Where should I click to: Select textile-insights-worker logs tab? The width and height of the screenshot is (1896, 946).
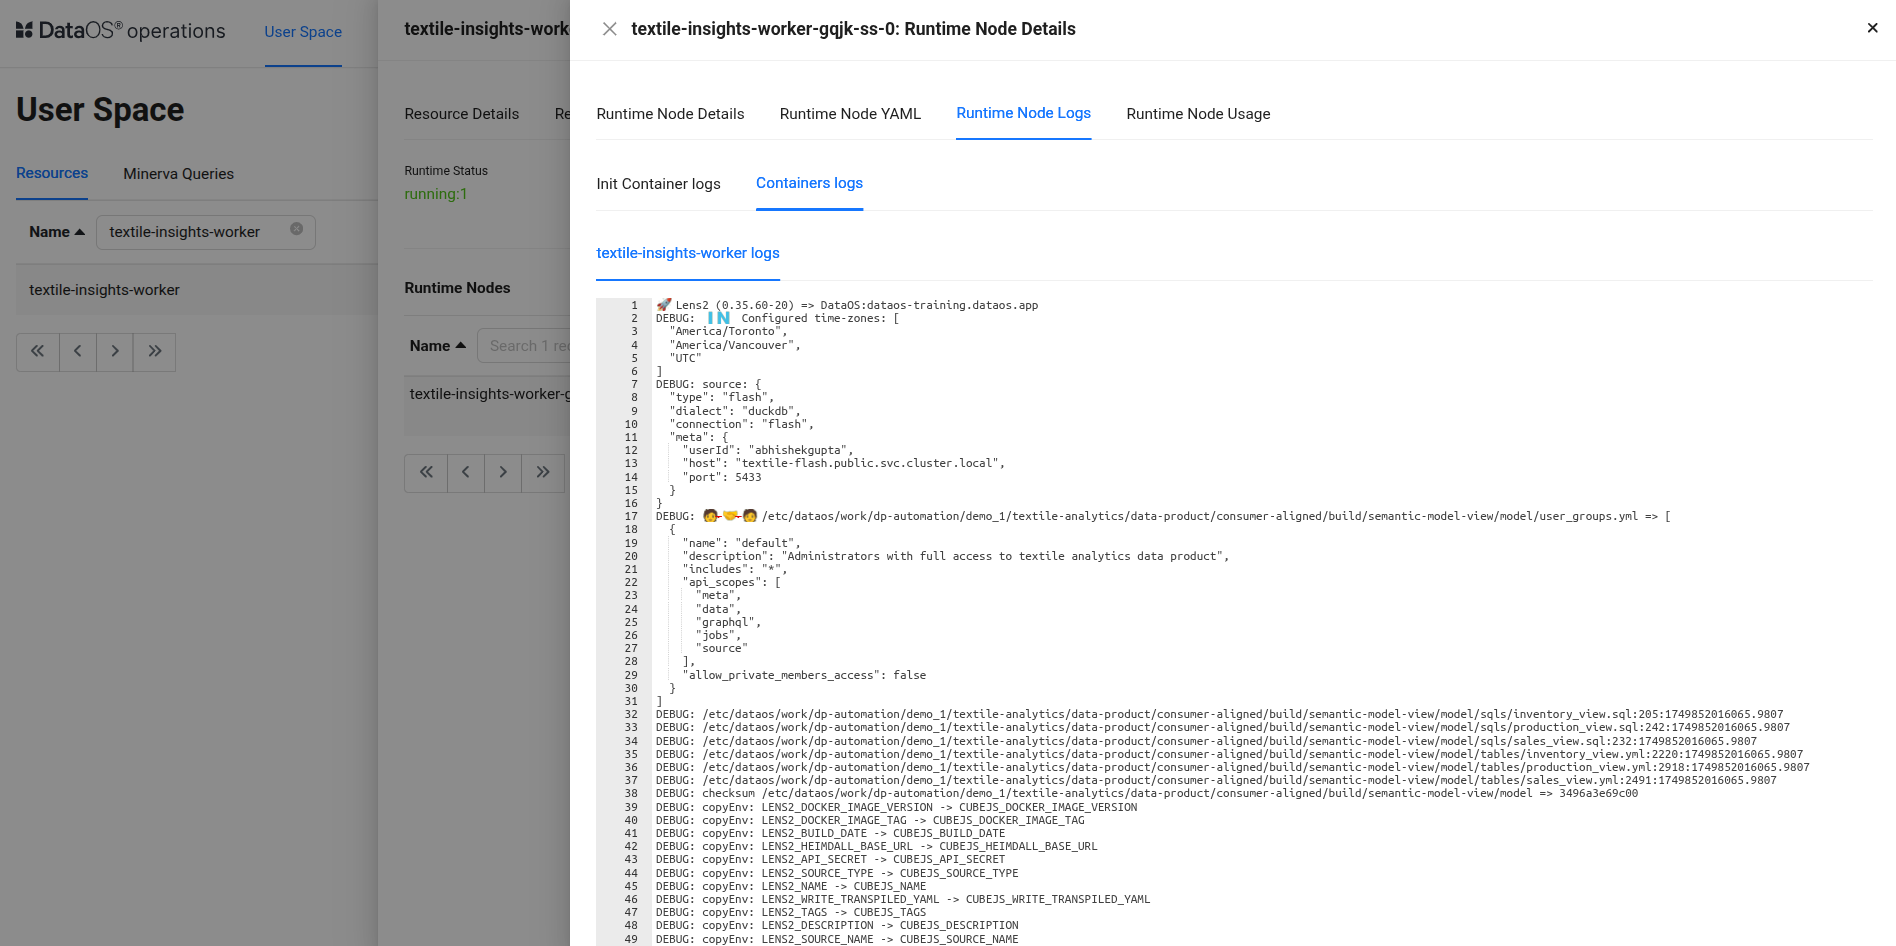(x=688, y=253)
